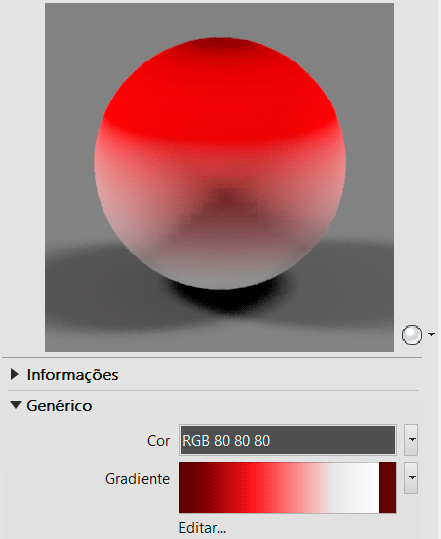Click the gray background of the preview
This screenshot has width=441, height=539.
[69, 103]
